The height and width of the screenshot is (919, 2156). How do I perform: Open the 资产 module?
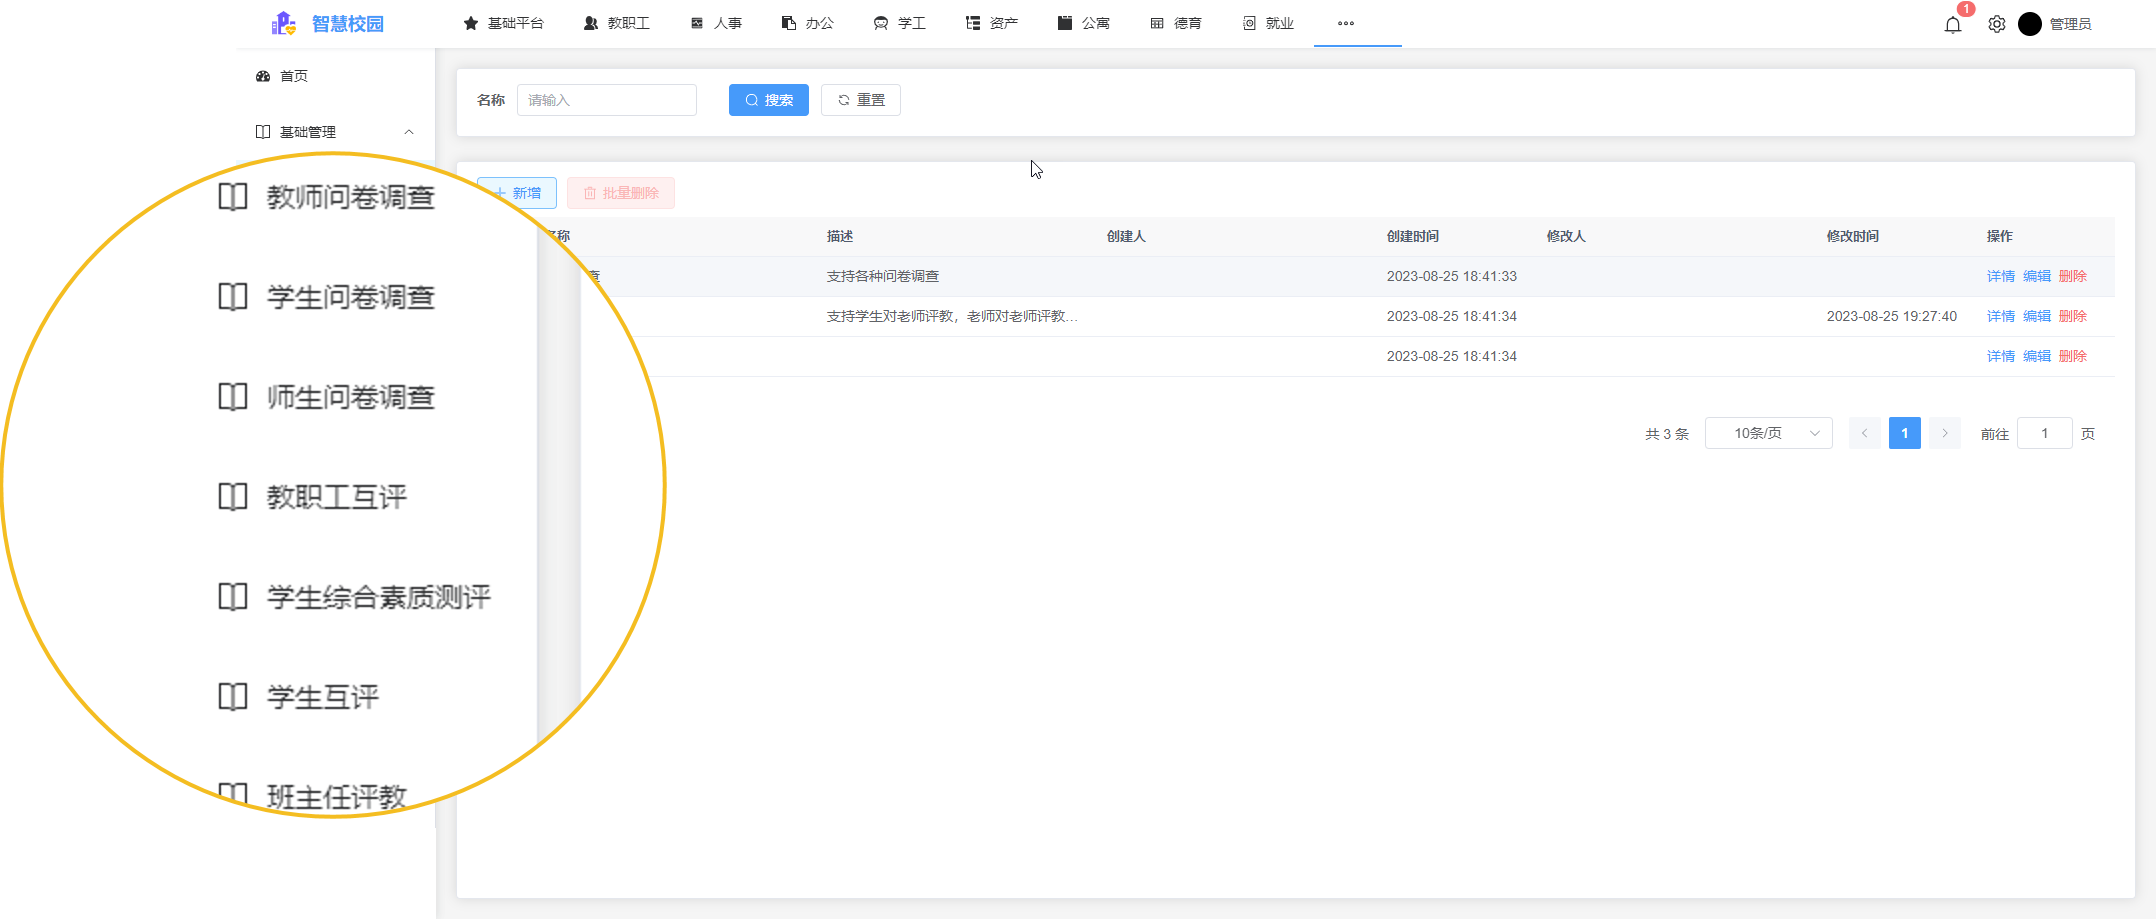(990, 23)
